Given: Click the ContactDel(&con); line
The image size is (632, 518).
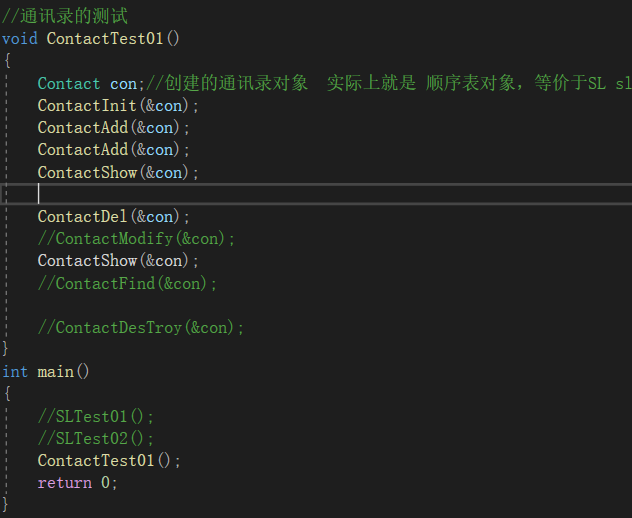Looking at the screenshot, I should pos(114,217).
